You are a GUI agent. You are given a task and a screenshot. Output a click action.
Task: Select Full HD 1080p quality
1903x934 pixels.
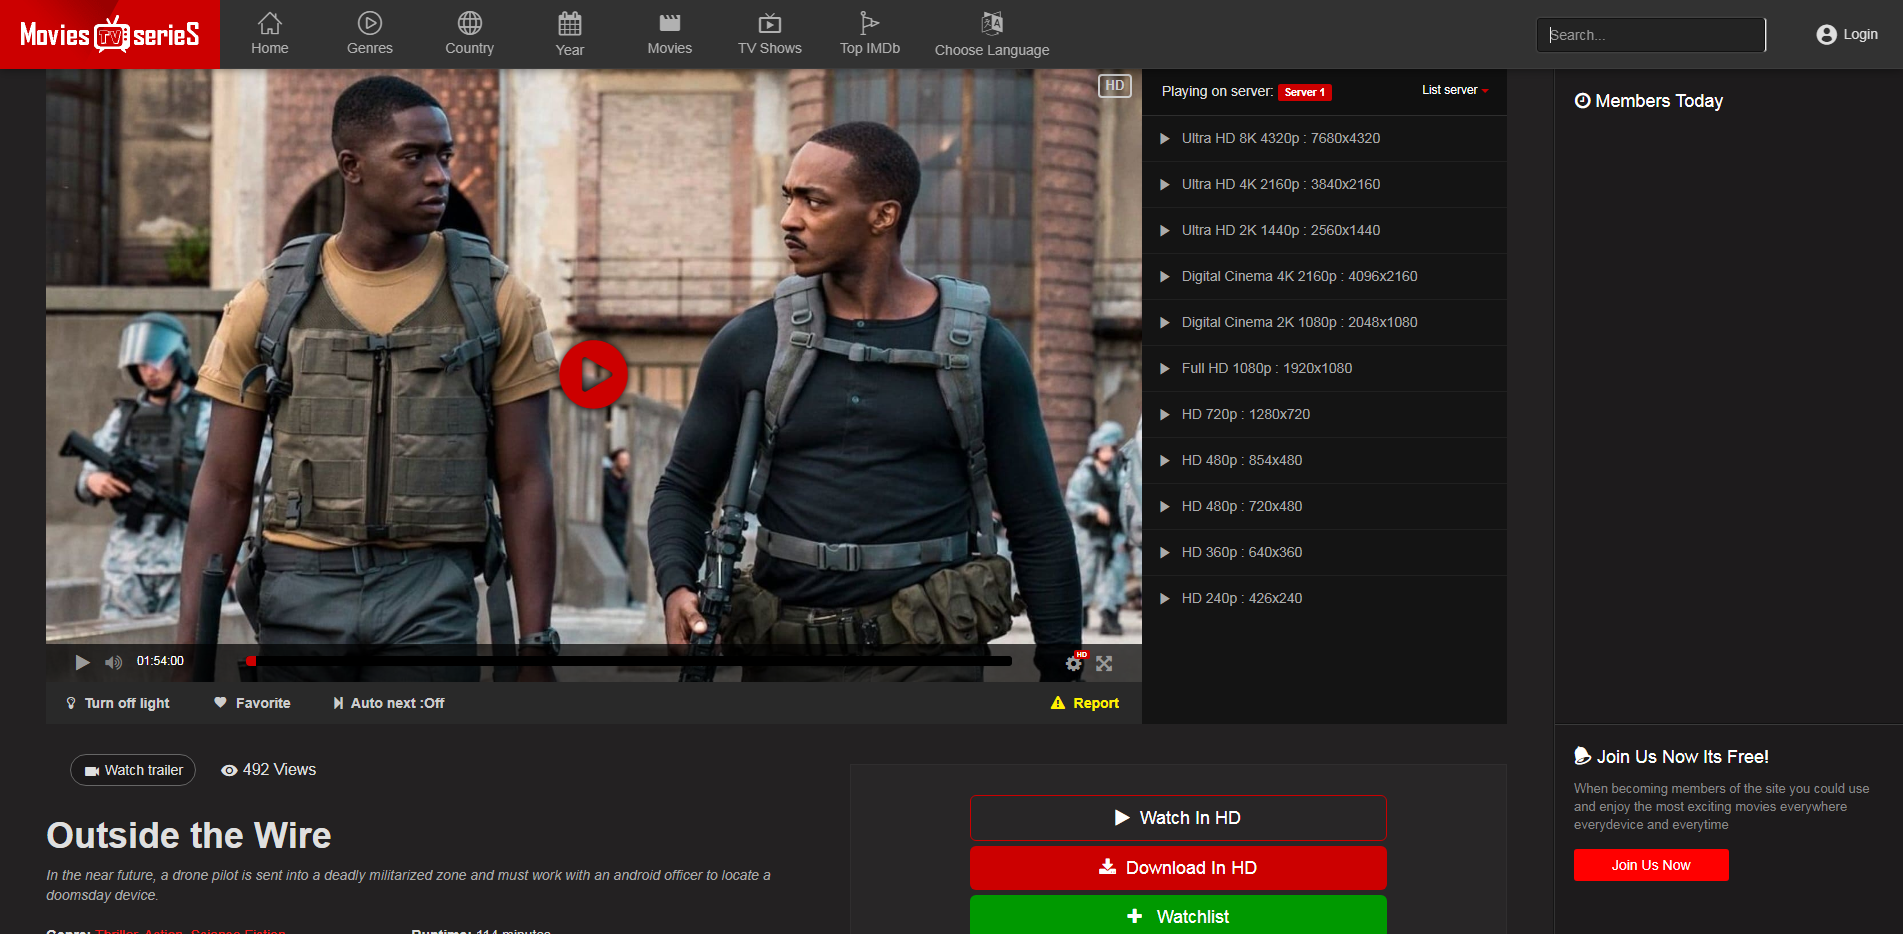click(x=1324, y=368)
